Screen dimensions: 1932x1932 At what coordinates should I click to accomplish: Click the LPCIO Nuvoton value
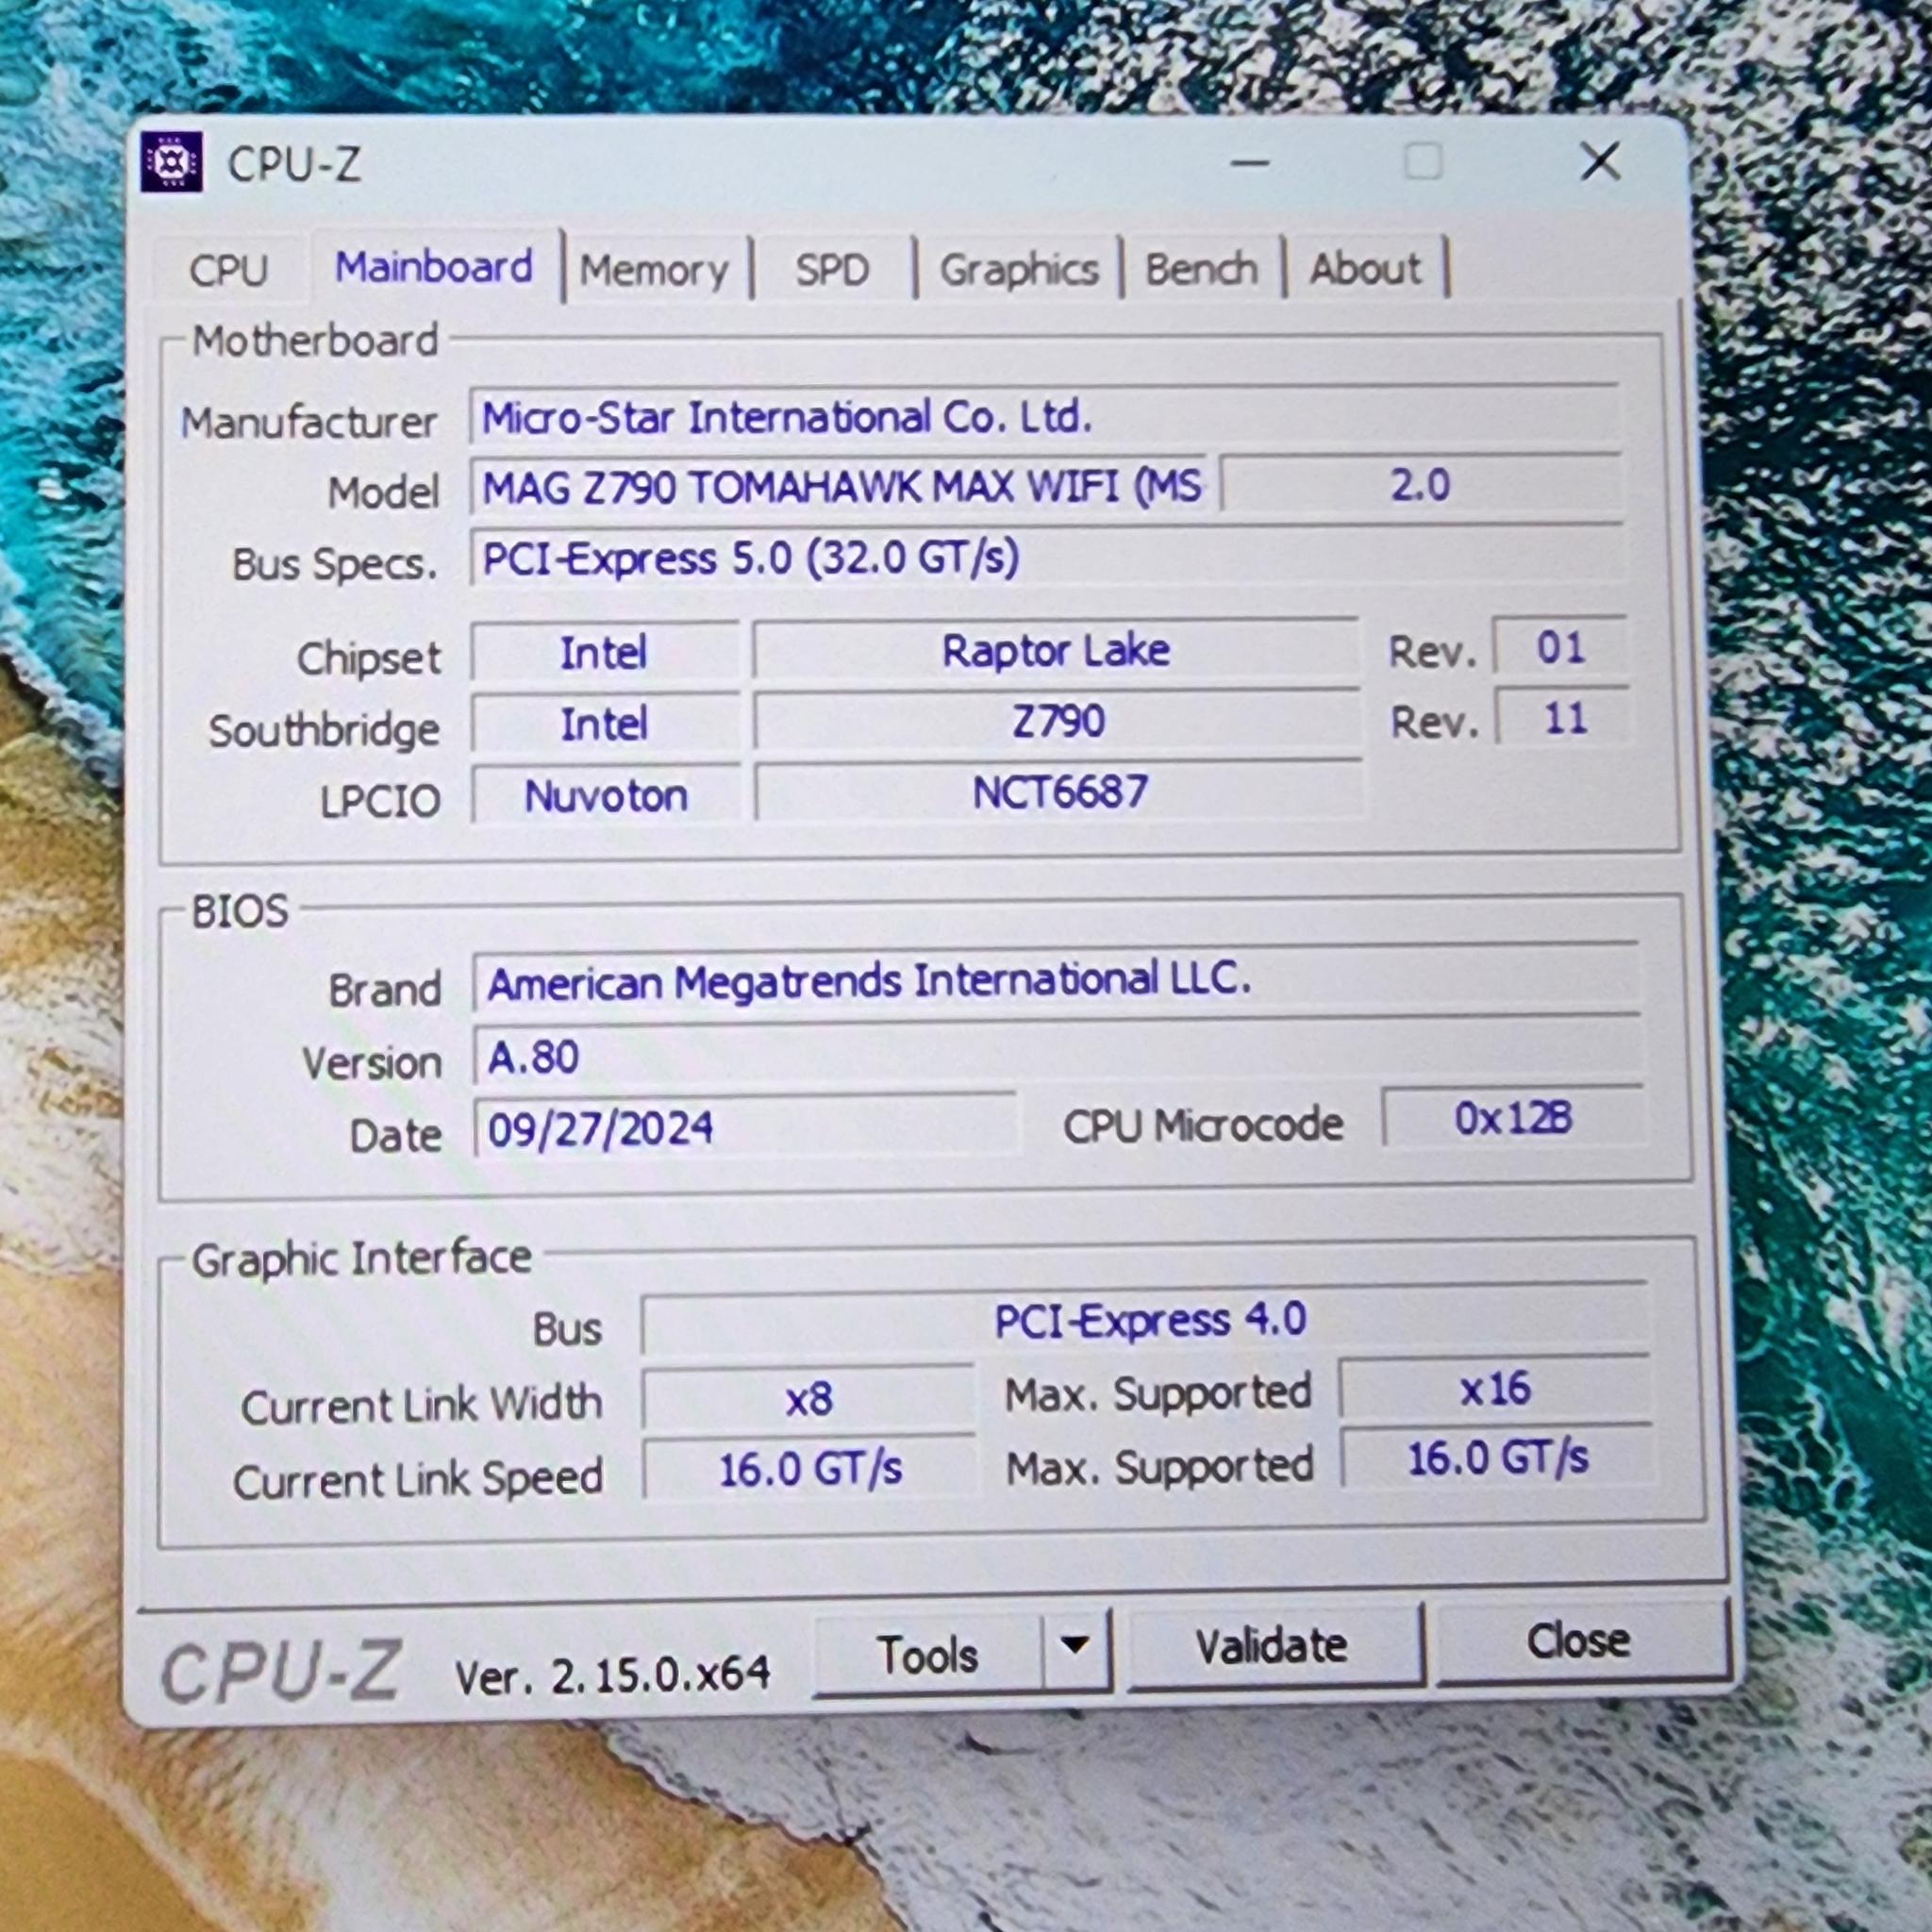pos(606,797)
